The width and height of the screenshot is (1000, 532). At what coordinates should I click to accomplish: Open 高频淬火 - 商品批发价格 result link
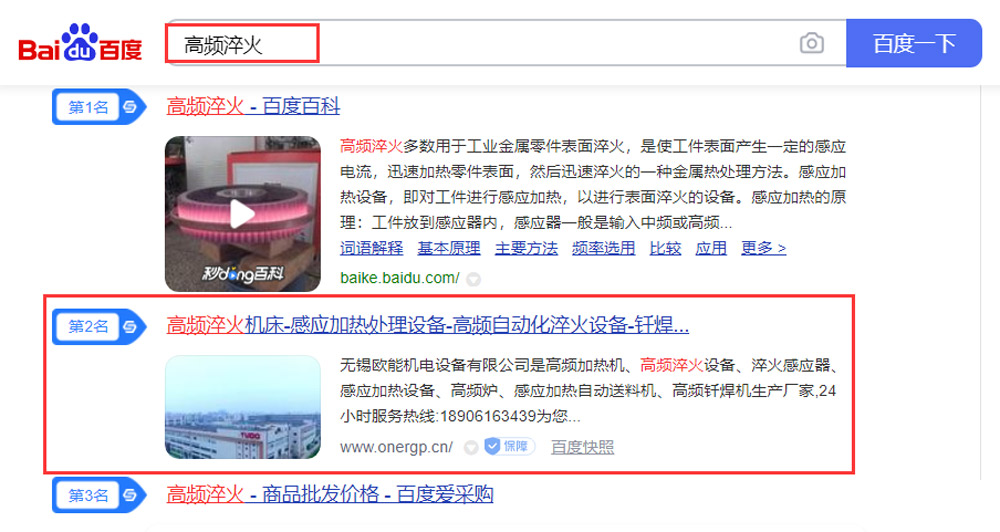pyautogui.click(x=330, y=494)
